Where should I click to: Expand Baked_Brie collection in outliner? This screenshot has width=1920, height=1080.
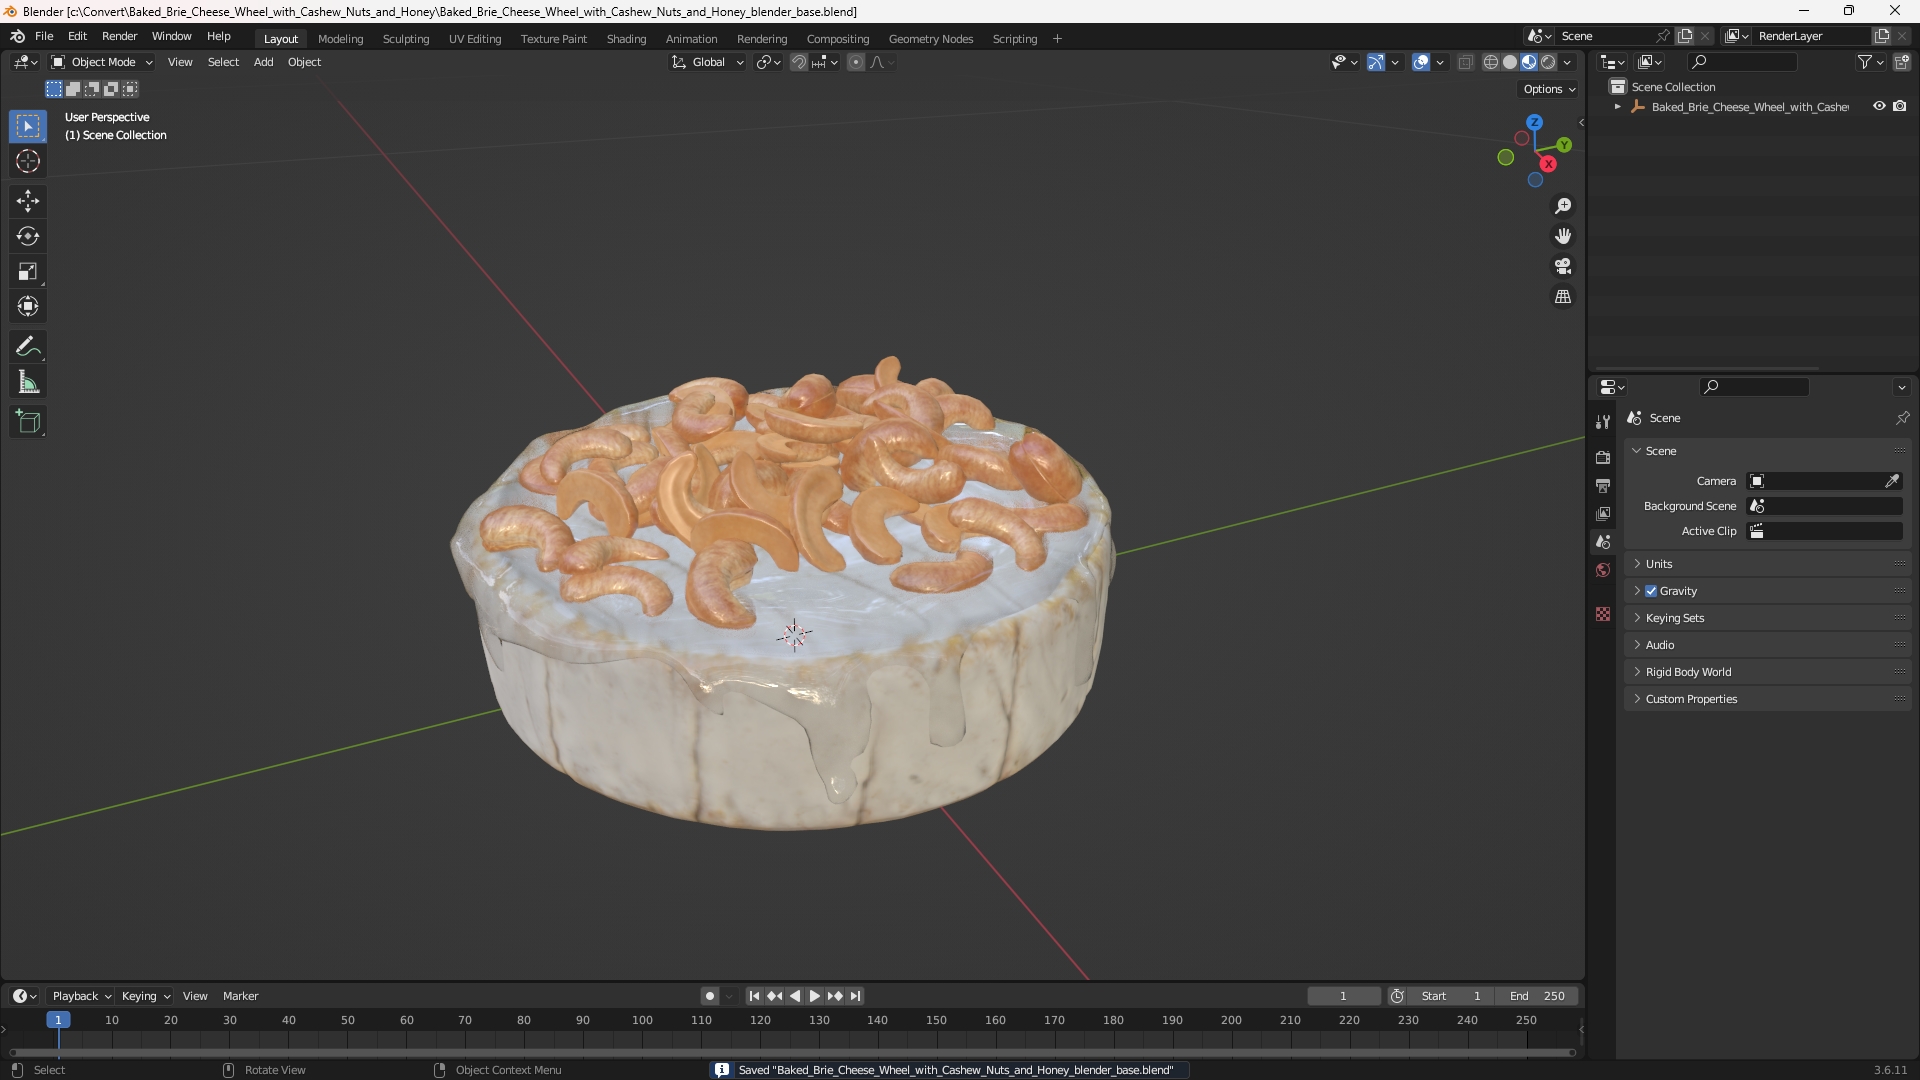1617,107
